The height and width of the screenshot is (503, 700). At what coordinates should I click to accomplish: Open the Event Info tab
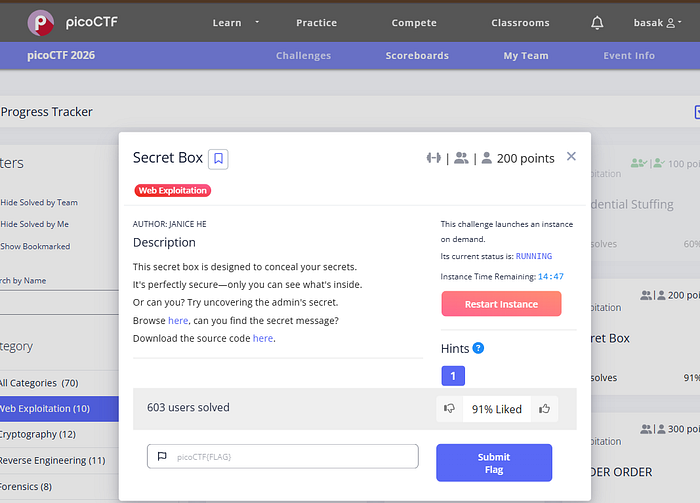pos(629,56)
